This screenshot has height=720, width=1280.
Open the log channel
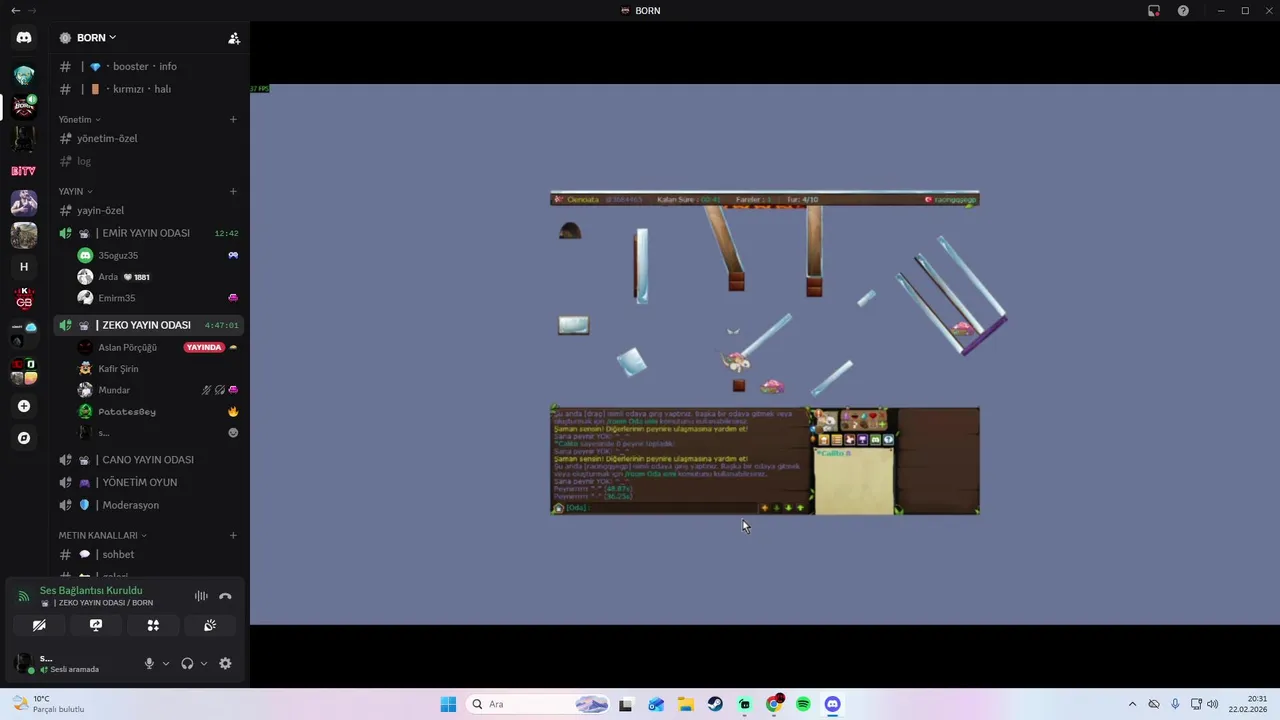(x=148, y=161)
